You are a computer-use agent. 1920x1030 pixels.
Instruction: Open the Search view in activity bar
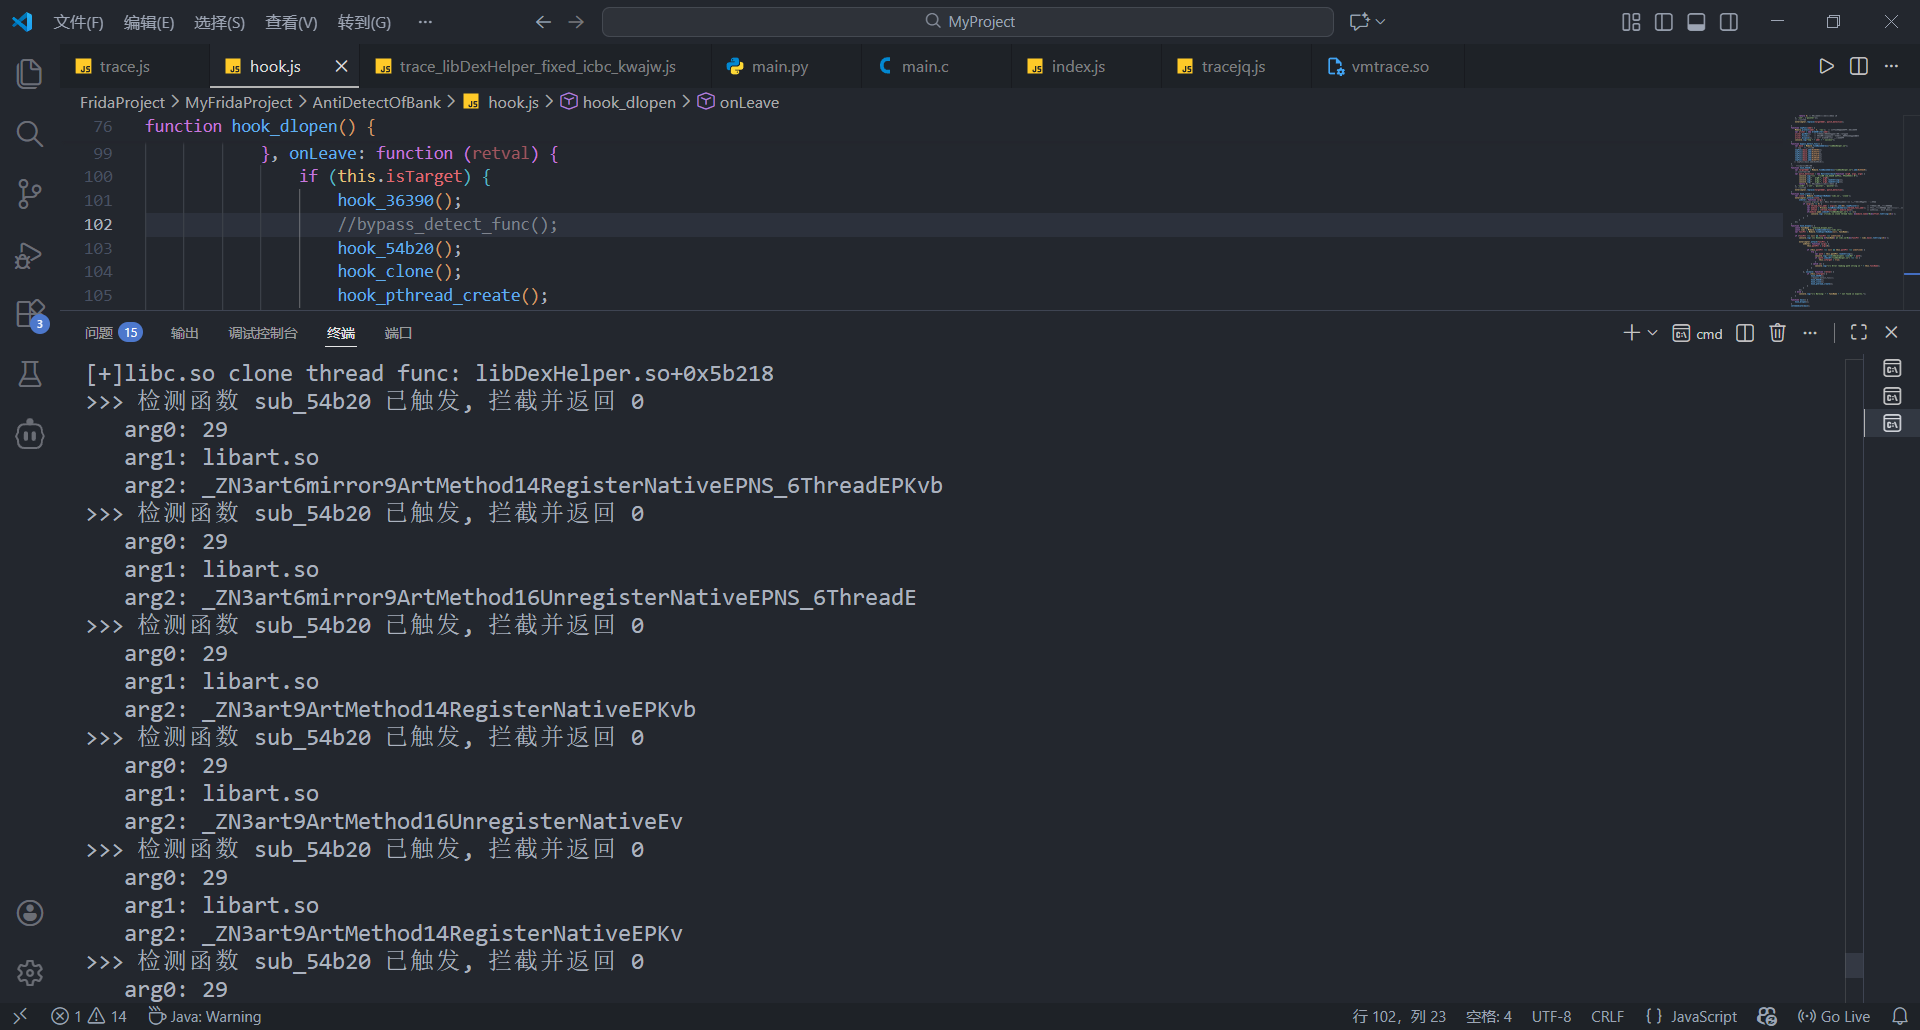pos(30,134)
